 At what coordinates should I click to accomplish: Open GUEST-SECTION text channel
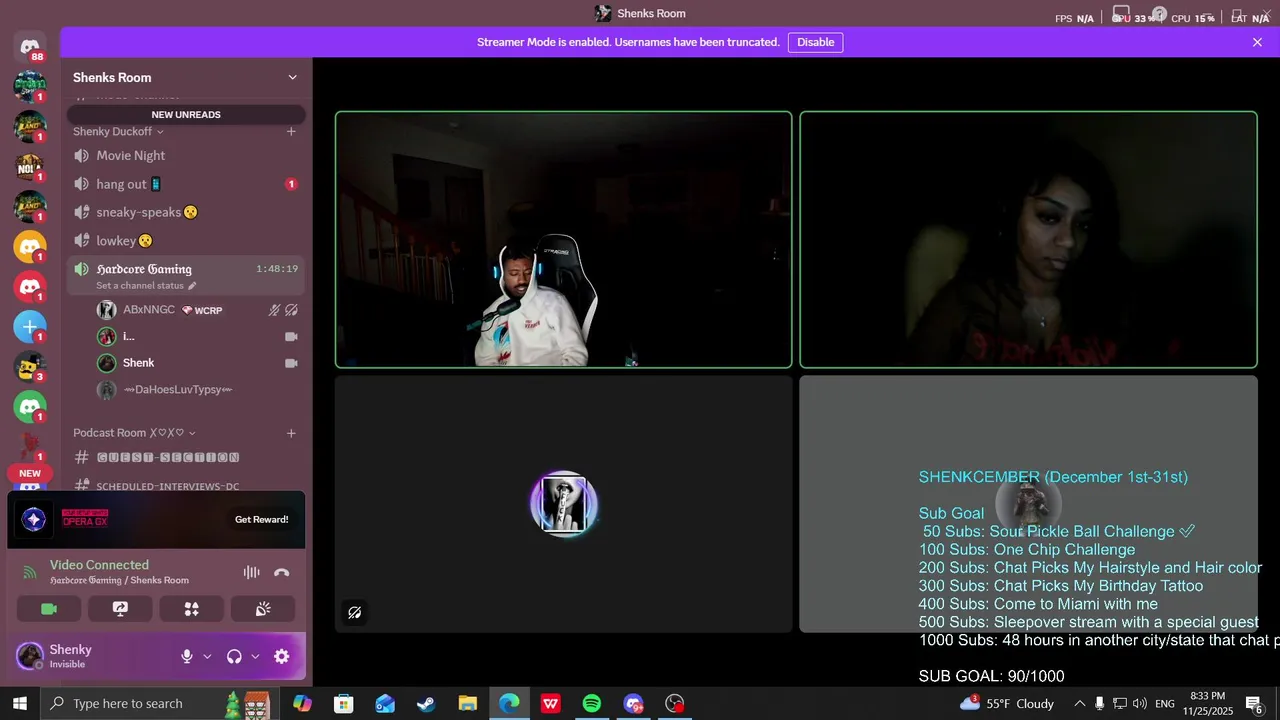pos(186,458)
